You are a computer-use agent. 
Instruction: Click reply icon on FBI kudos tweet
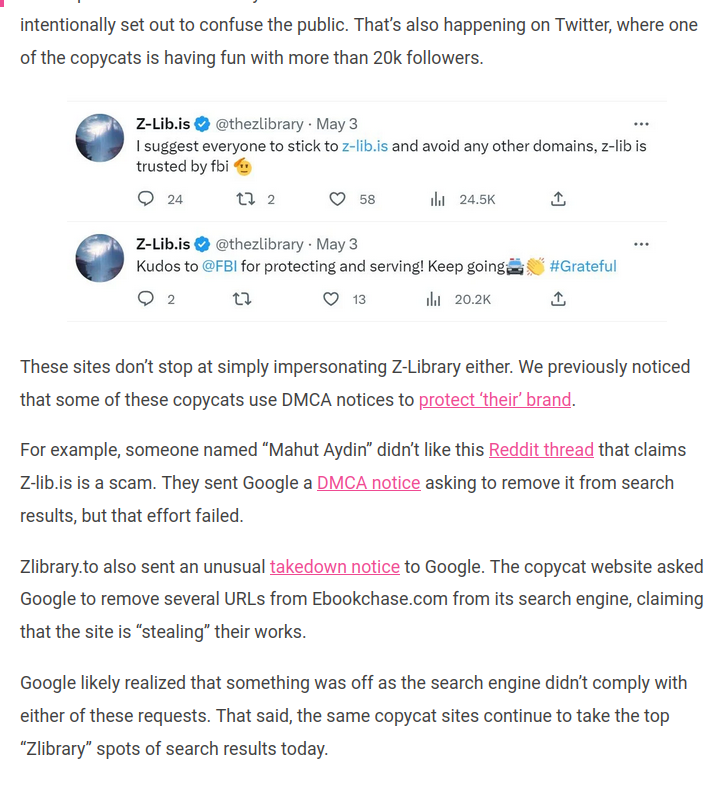(146, 298)
